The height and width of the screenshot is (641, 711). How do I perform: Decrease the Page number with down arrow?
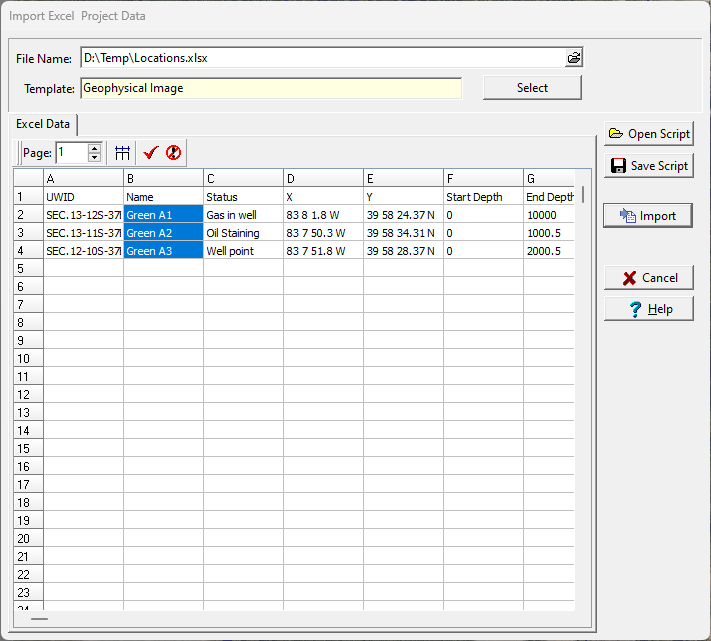(x=94, y=157)
